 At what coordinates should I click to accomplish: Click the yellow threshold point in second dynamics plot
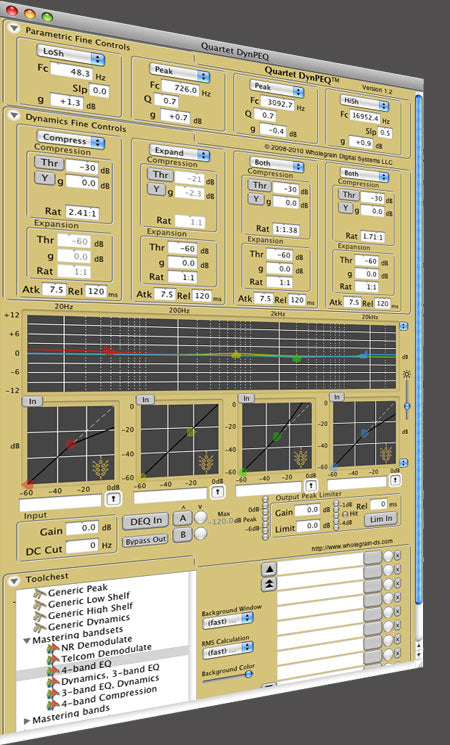pos(191,431)
